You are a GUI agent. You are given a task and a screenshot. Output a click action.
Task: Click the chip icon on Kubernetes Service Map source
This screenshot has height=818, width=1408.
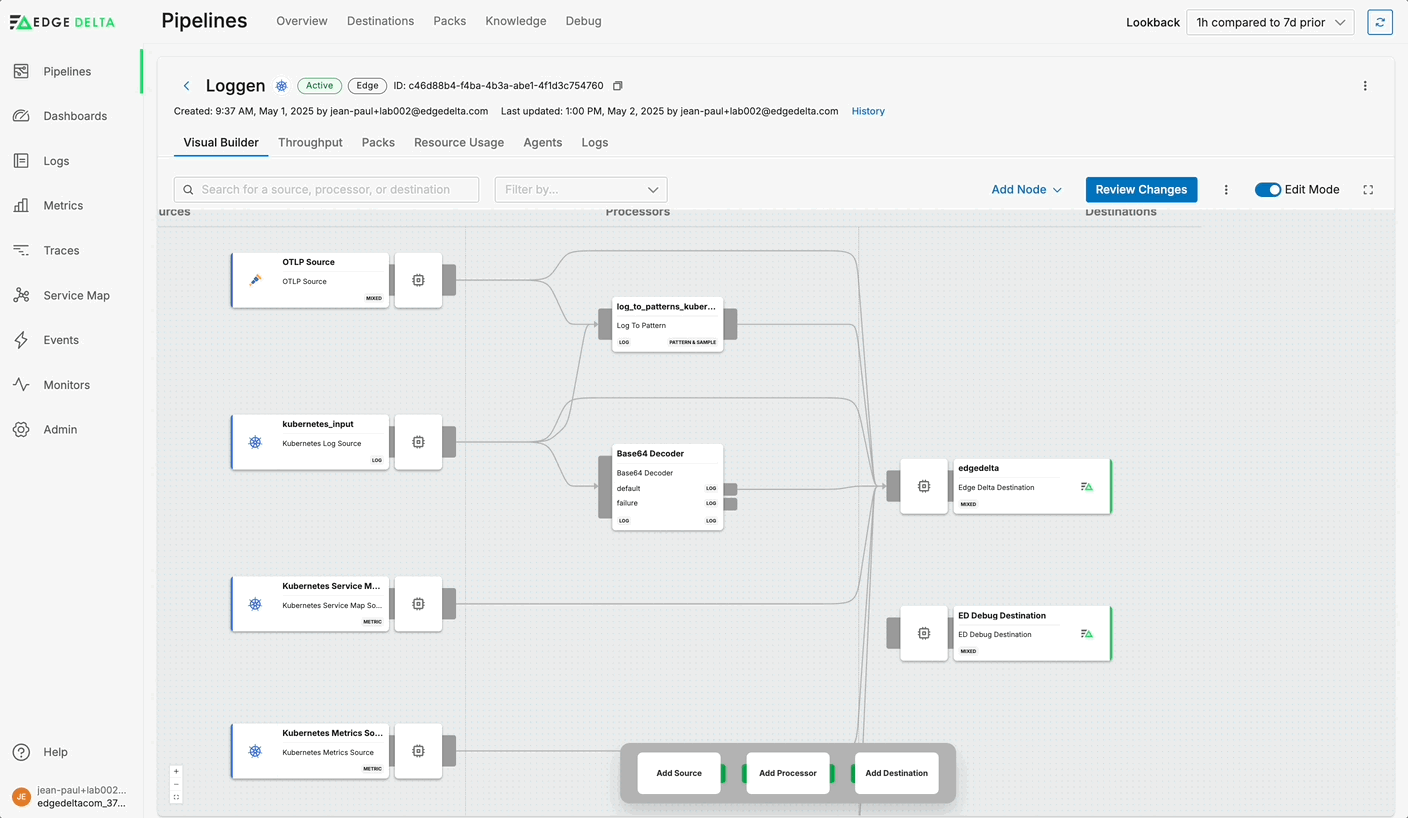tap(418, 604)
